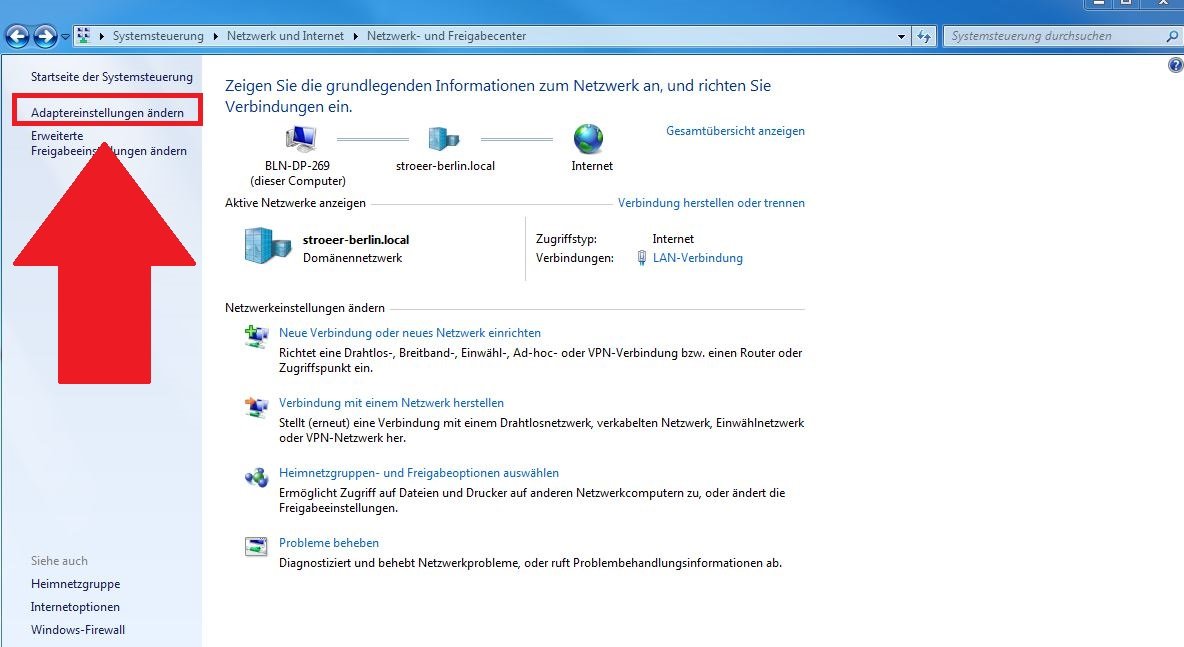
Task: Click the Internet globe icon
Action: click(588, 139)
